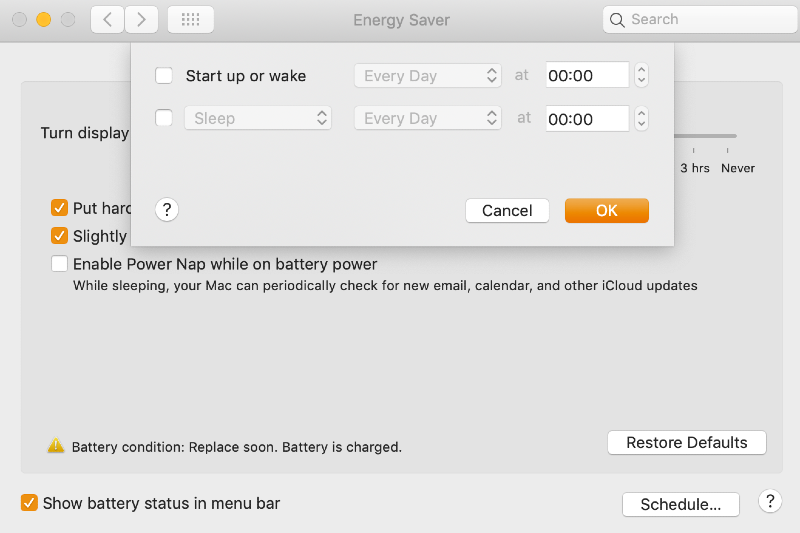Viewport: 800px width, 533px height.
Task: Open the Sleep action dropdown
Action: coord(258,118)
